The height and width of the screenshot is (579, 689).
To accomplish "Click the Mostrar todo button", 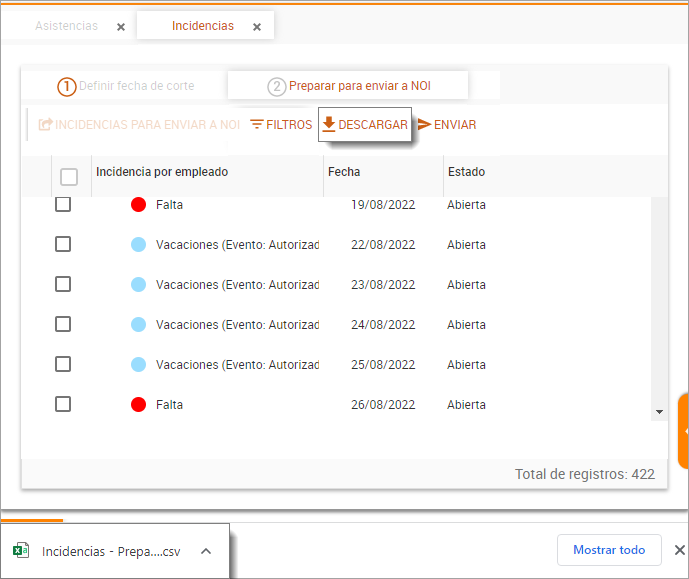I will tap(609, 550).
